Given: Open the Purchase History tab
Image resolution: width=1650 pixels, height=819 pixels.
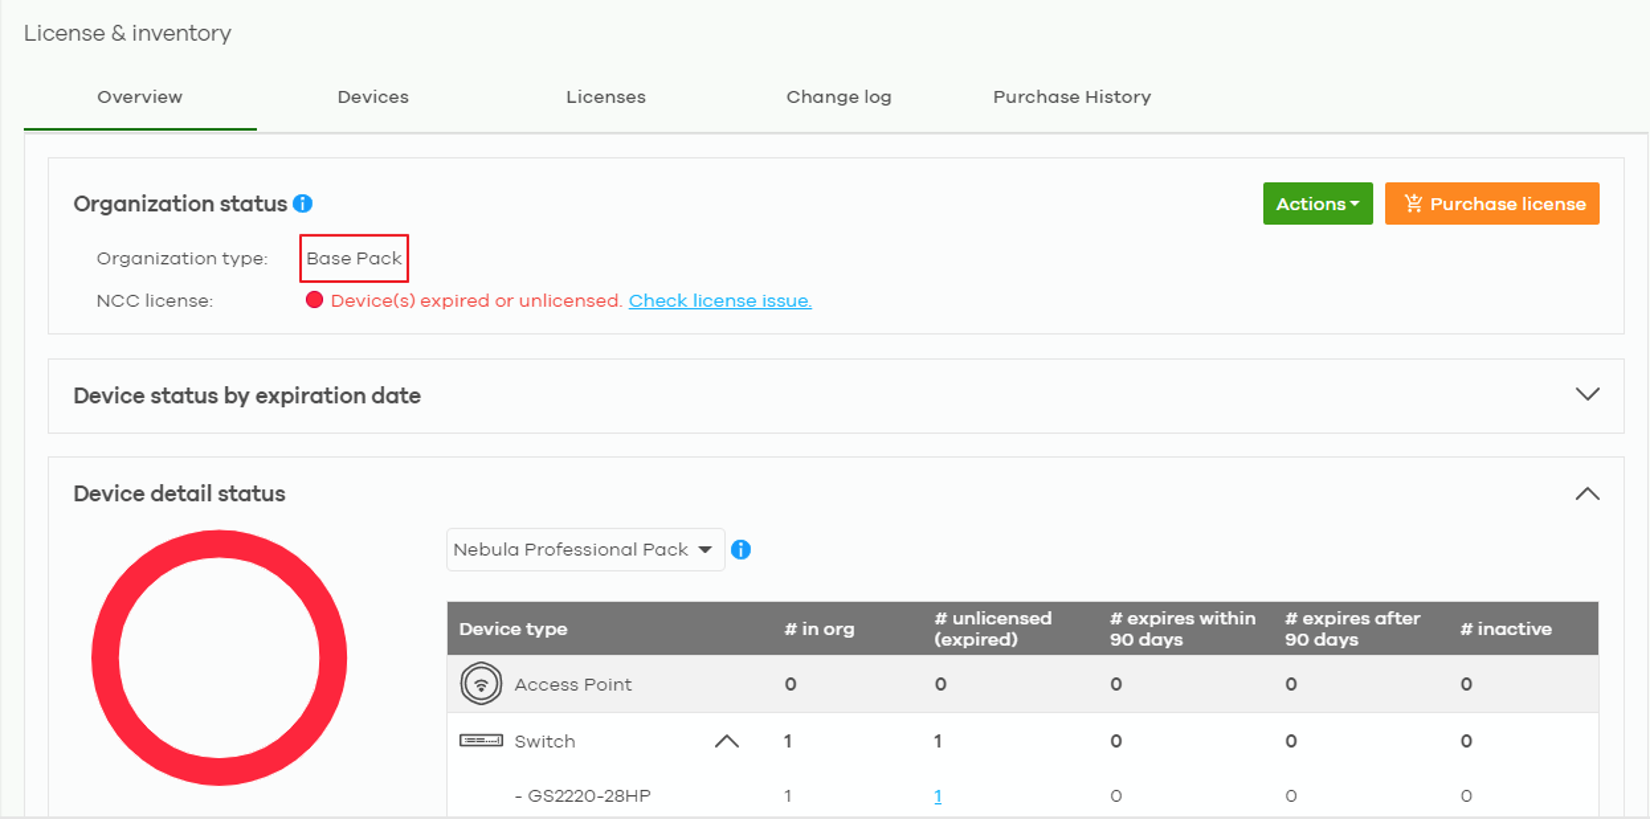Looking at the screenshot, I should coord(1072,97).
